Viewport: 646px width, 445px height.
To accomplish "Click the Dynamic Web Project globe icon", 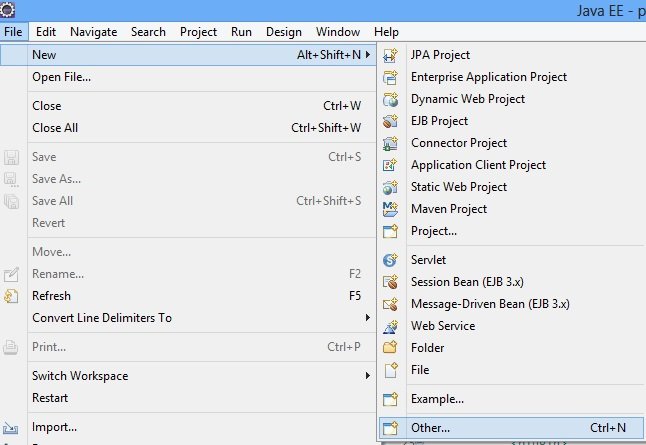I will [x=390, y=99].
